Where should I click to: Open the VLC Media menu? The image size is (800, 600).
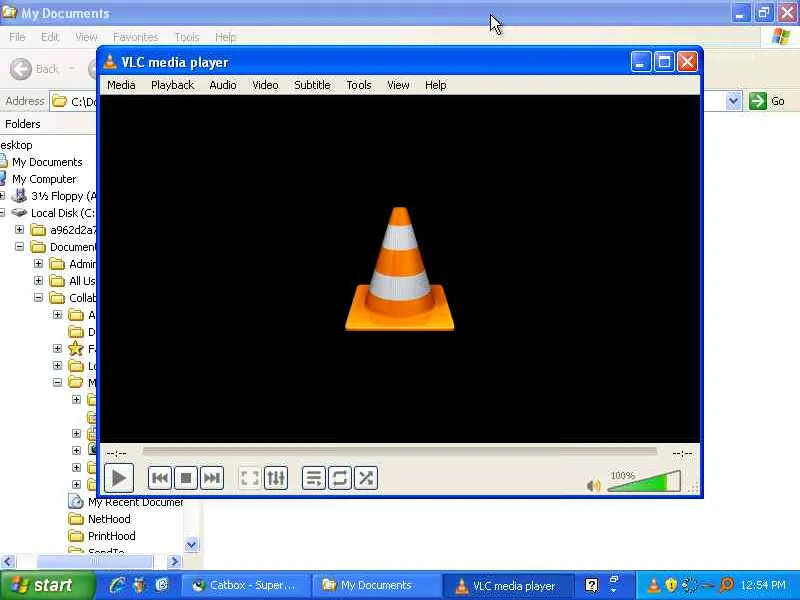click(121, 85)
